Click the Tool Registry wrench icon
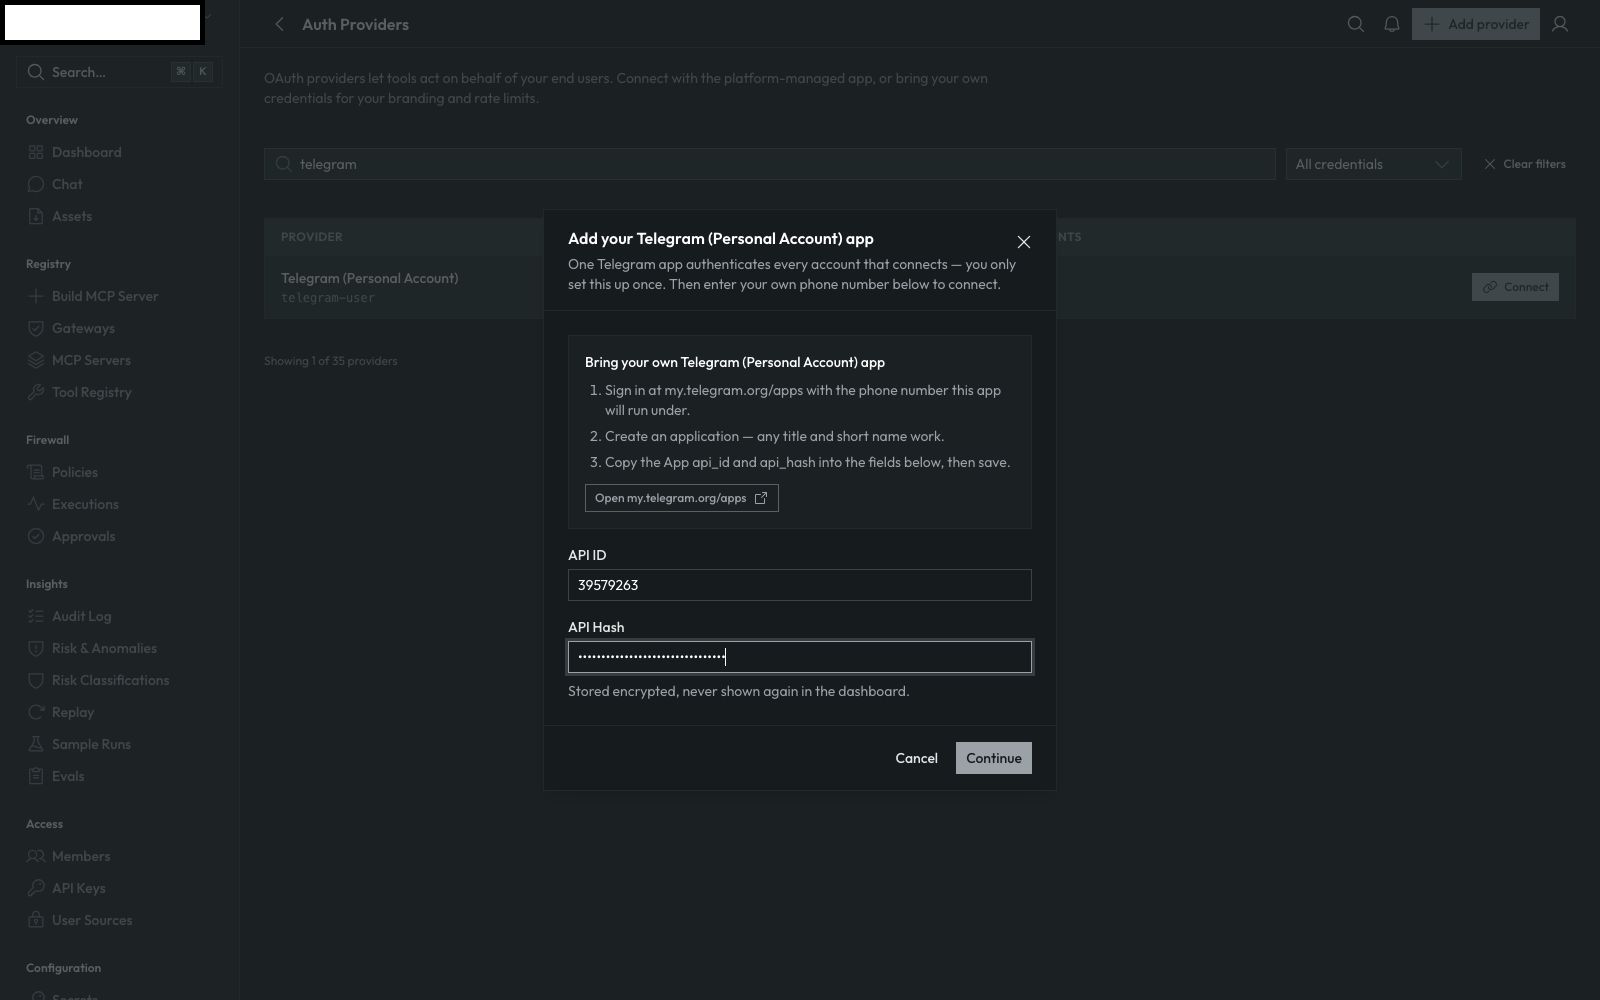1600x1000 pixels. (x=36, y=392)
